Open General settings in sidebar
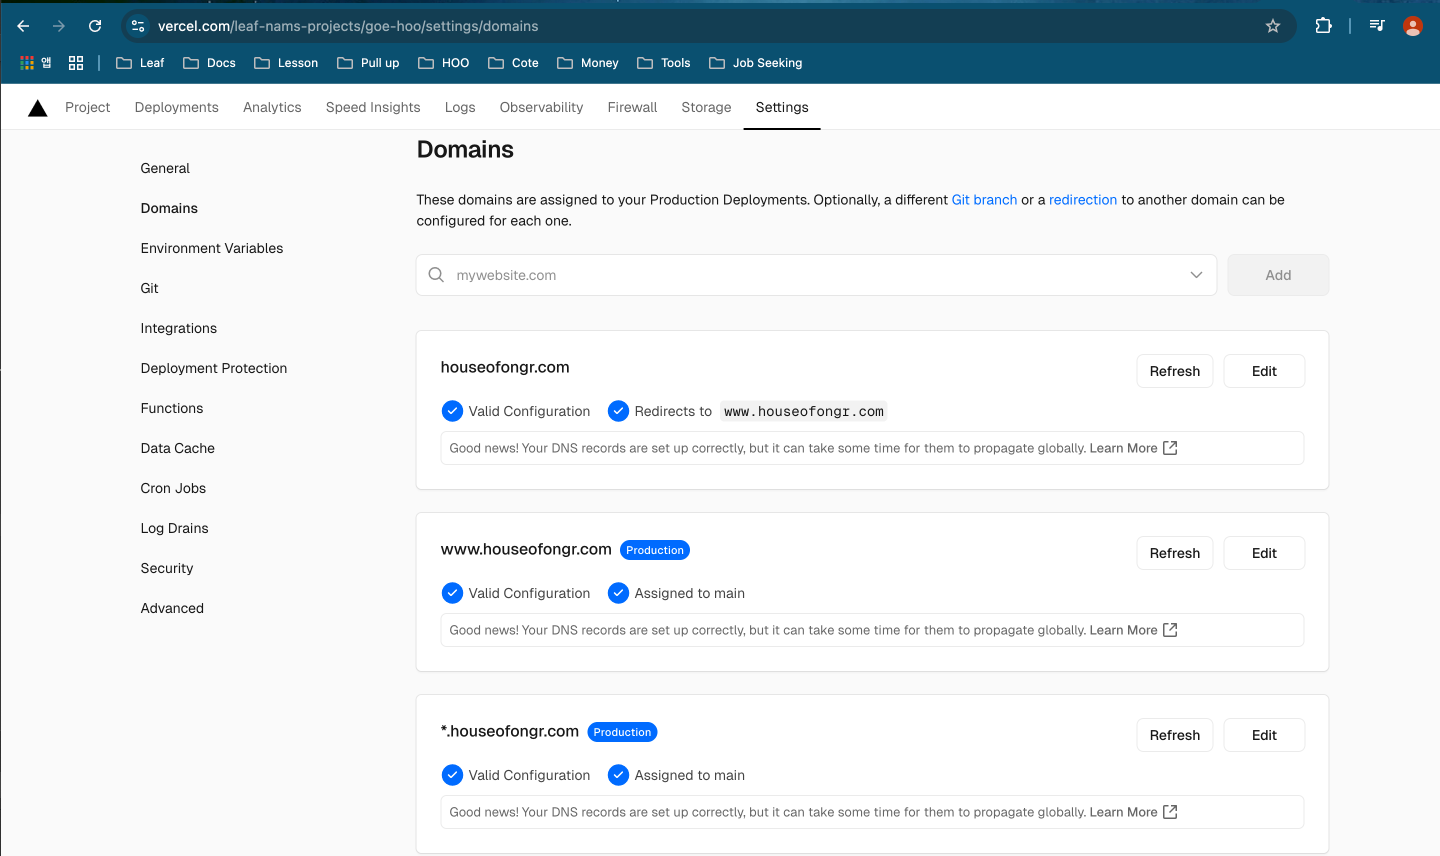 (x=165, y=168)
